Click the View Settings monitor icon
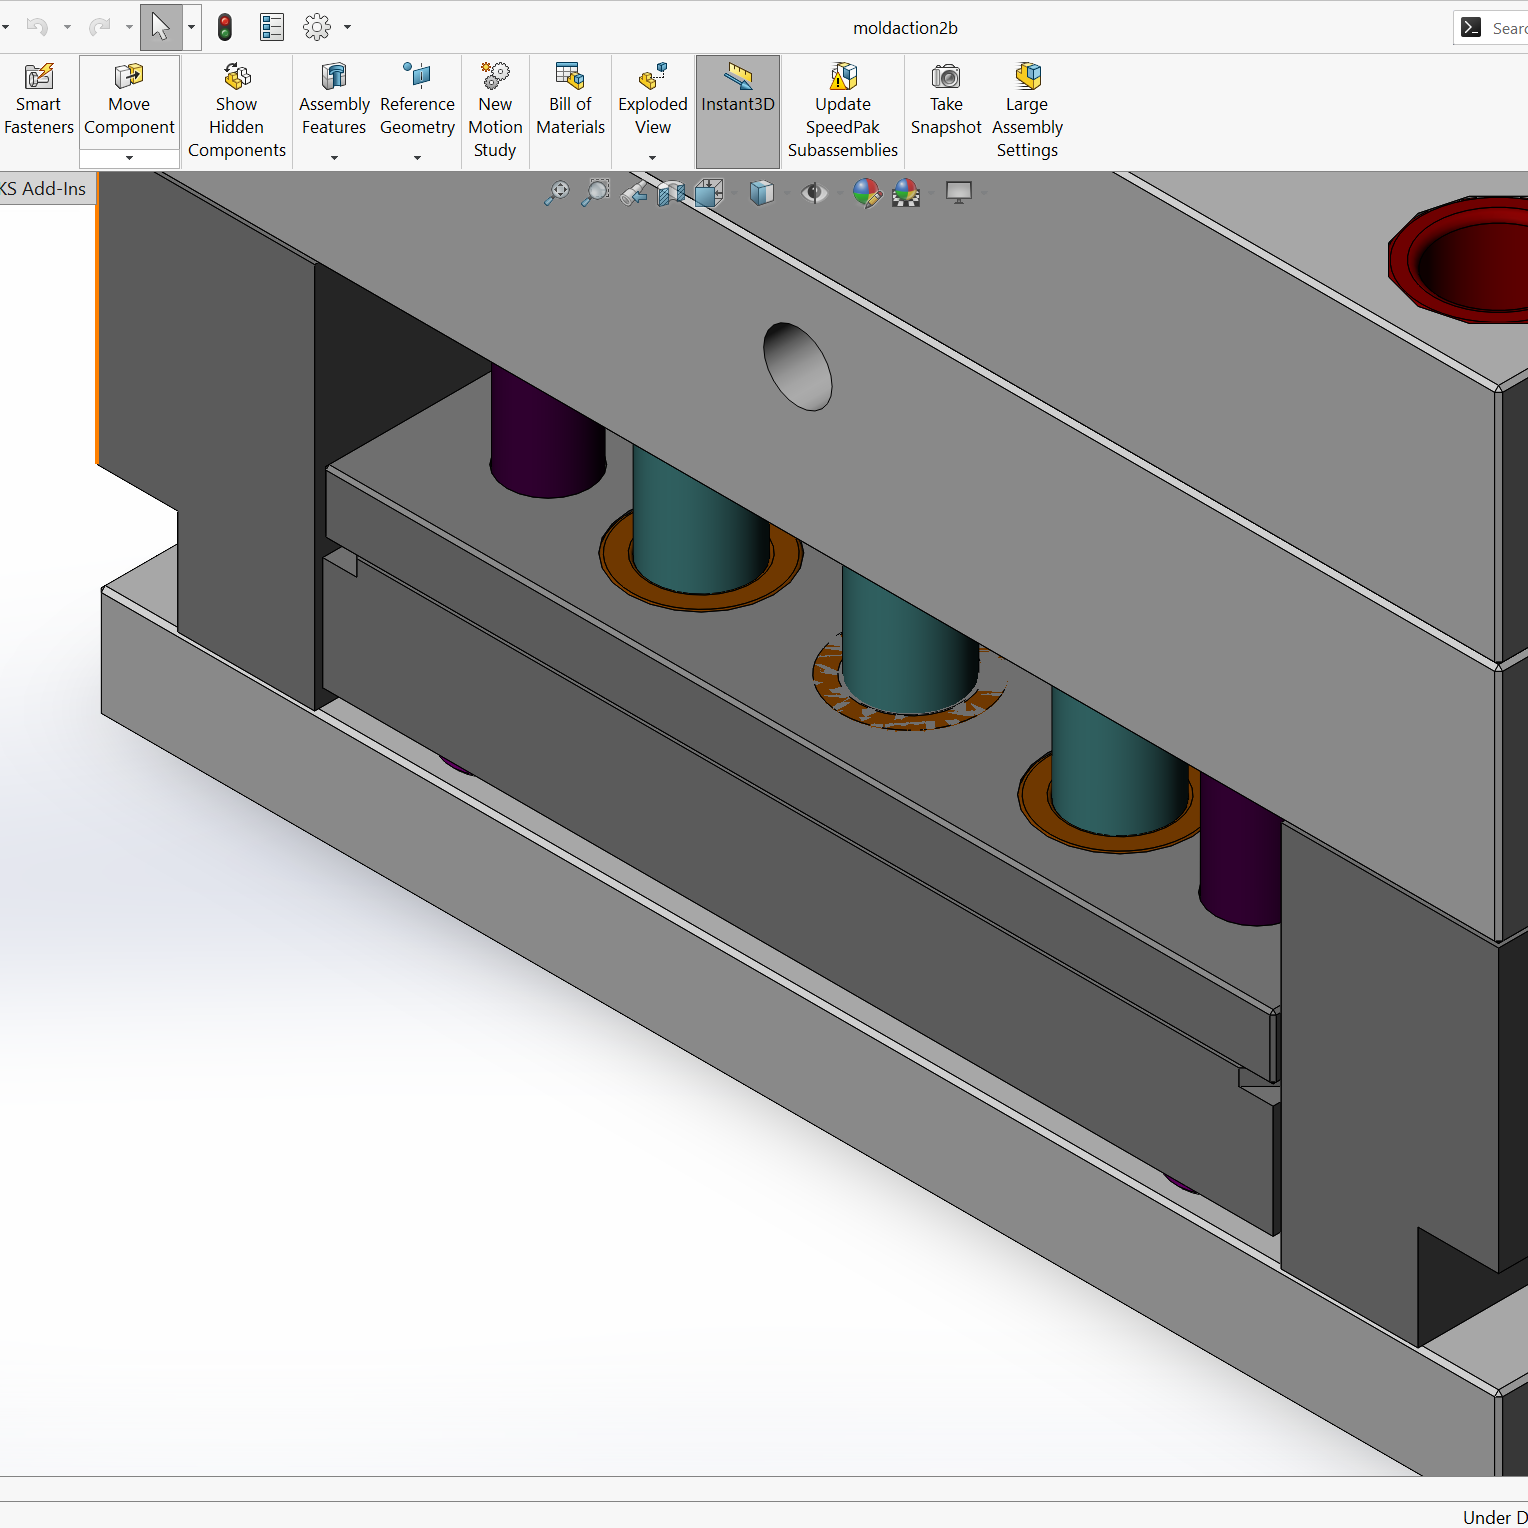 point(959,193)
